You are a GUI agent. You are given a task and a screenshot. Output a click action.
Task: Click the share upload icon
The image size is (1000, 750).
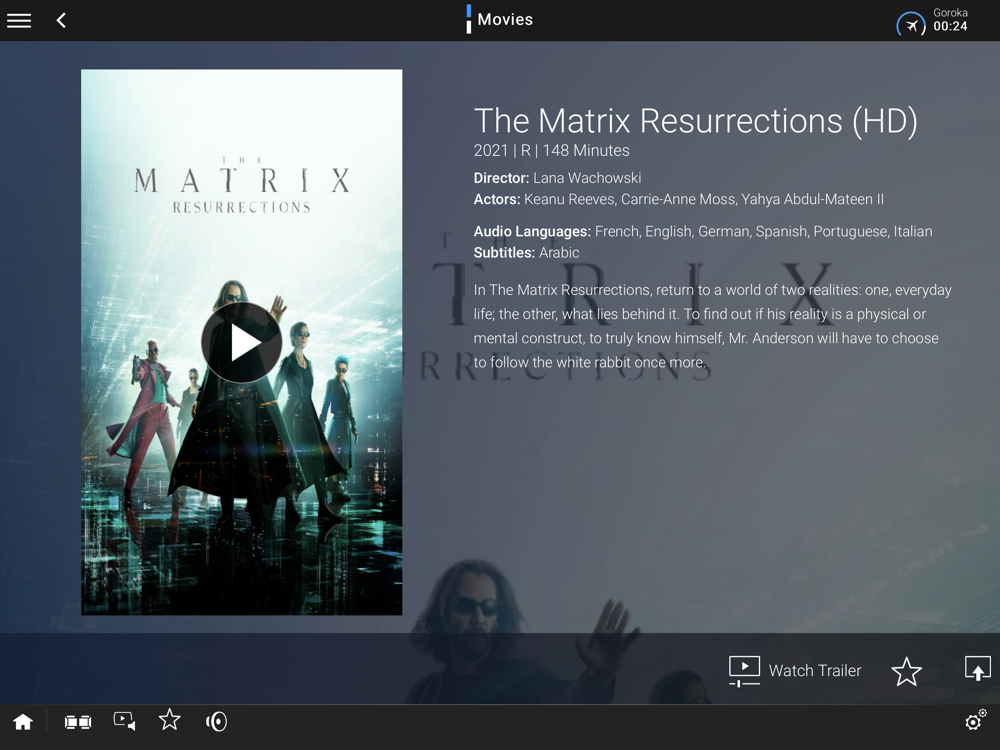(x=978, y=668)
